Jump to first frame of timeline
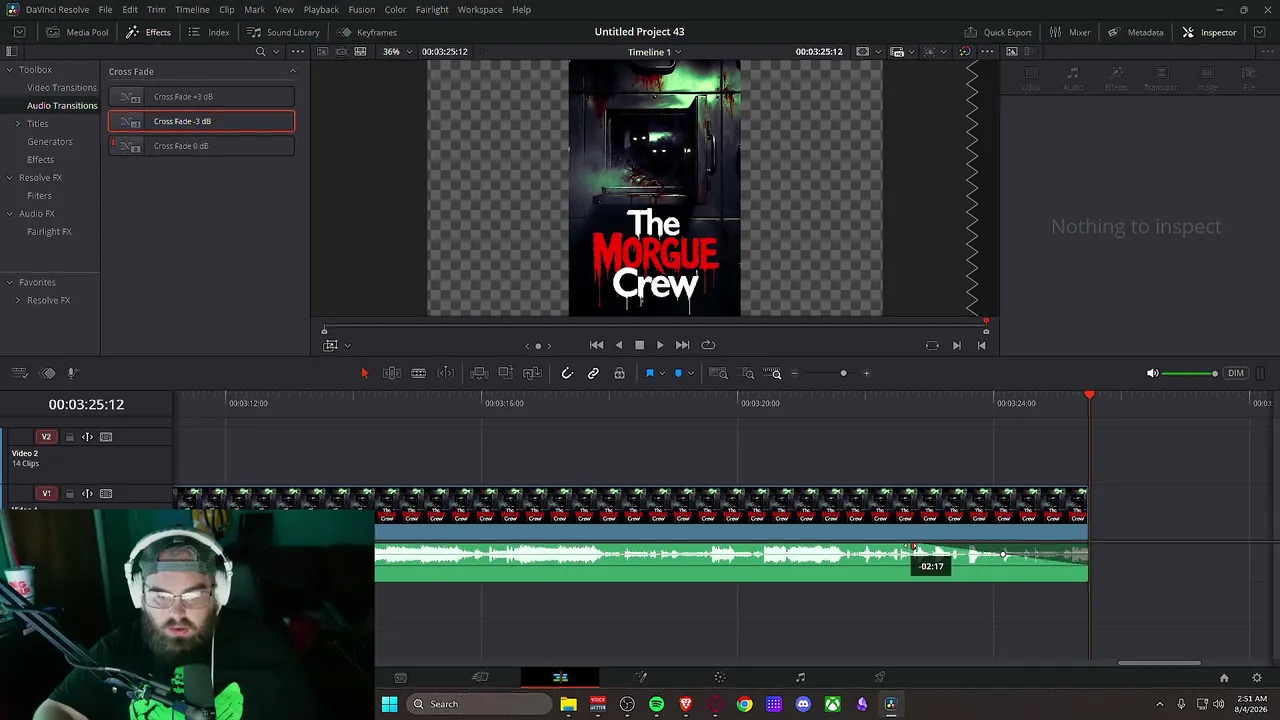The width and height of the screenshot is (1280, 720). tap(596, 345)
